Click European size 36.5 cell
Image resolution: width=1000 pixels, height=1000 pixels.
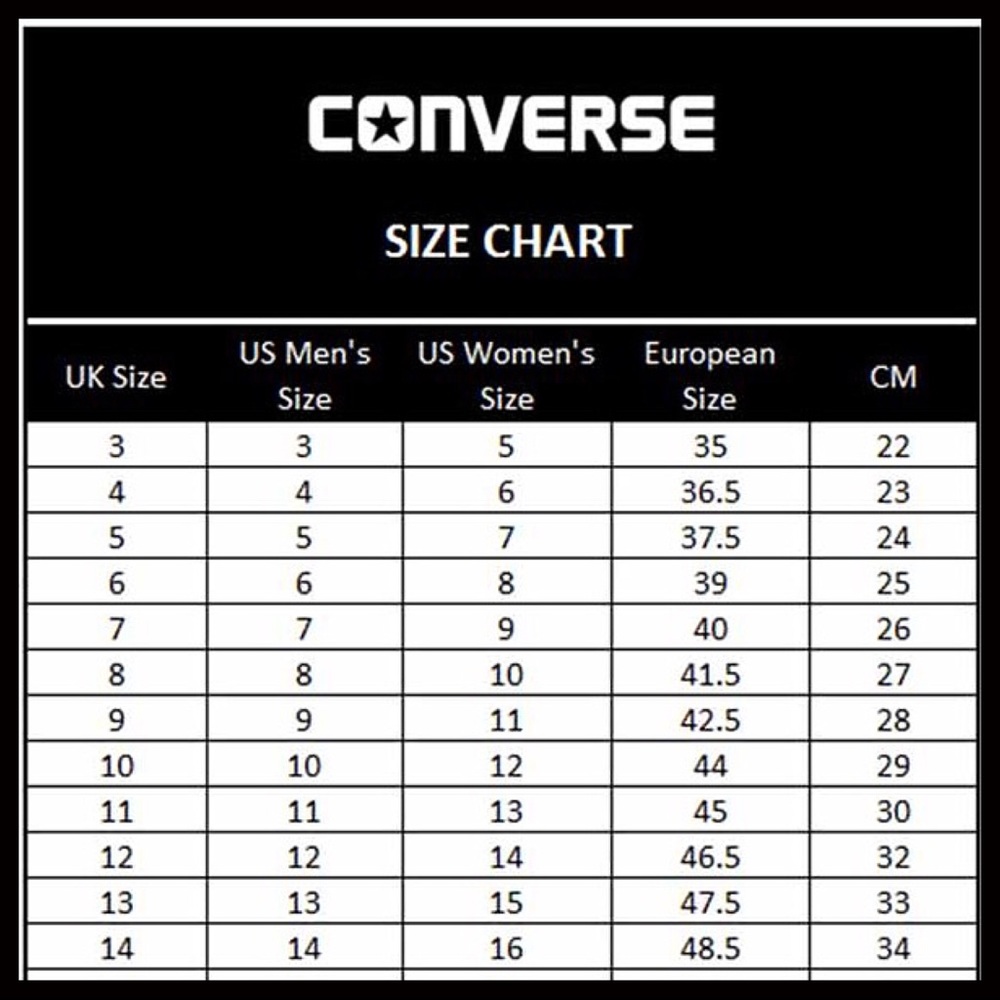point(710,492)
